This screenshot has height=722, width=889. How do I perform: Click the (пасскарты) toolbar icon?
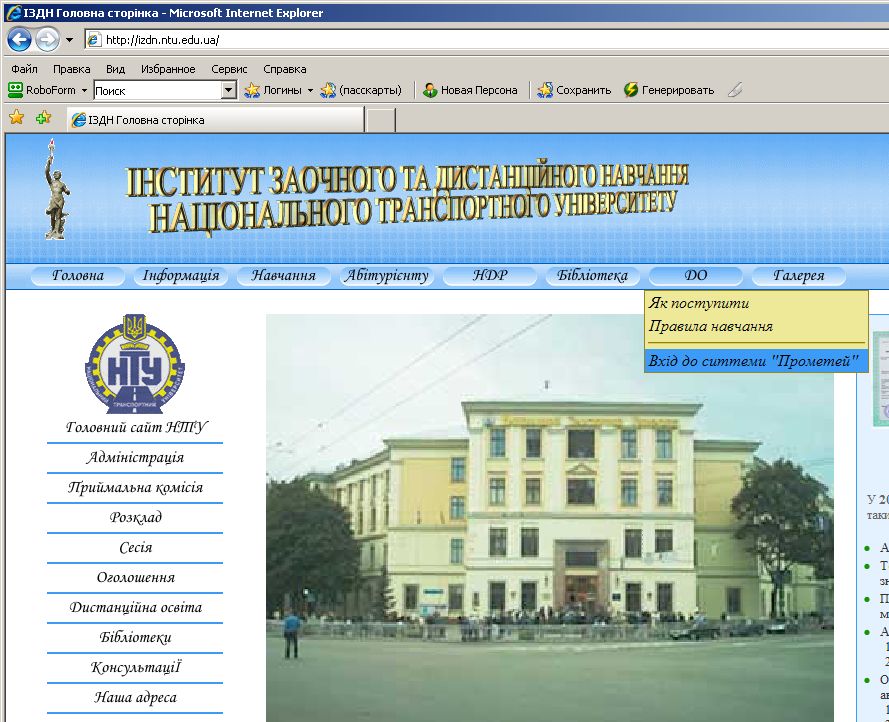pyautogui.click(x=328, y=90)
